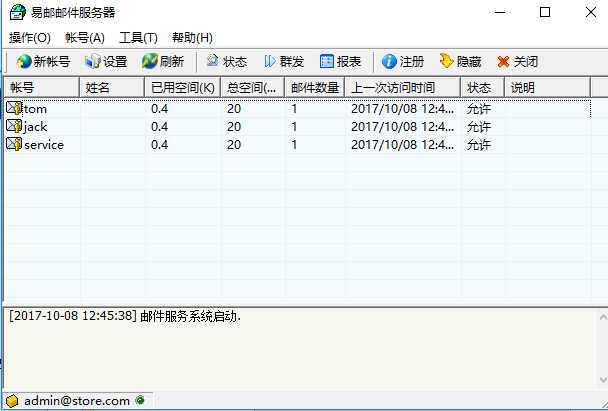This screenshot has height=411, width=608.
Task: Open the 状态 status toolbar item
Action: click(226, 62)
